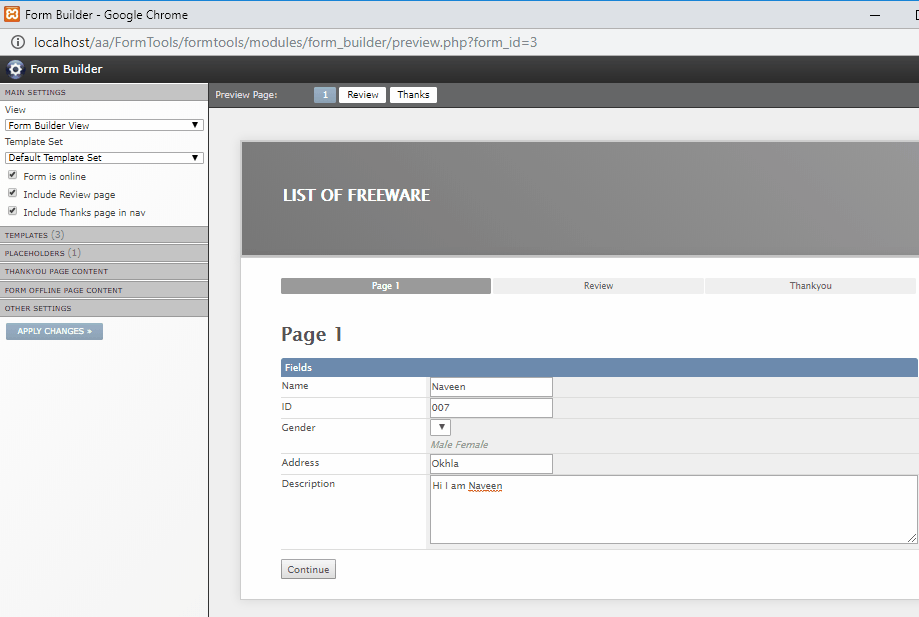Image resolution: width=919 pixels, height=617 pixels.
Task: Collapse the Main Settings section header
Action: [104, 92]
